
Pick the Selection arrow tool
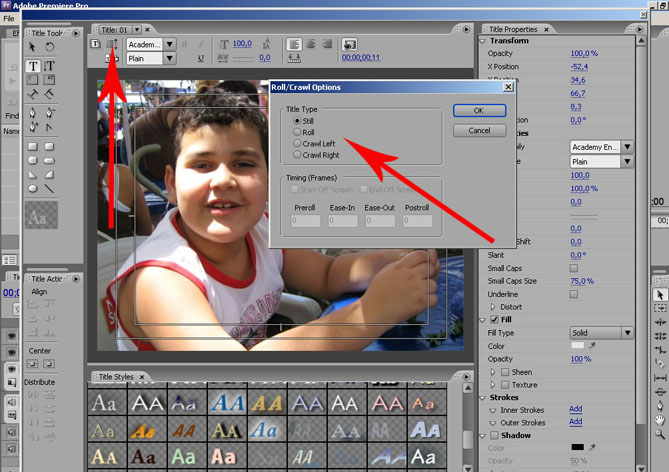coord(33,46)
